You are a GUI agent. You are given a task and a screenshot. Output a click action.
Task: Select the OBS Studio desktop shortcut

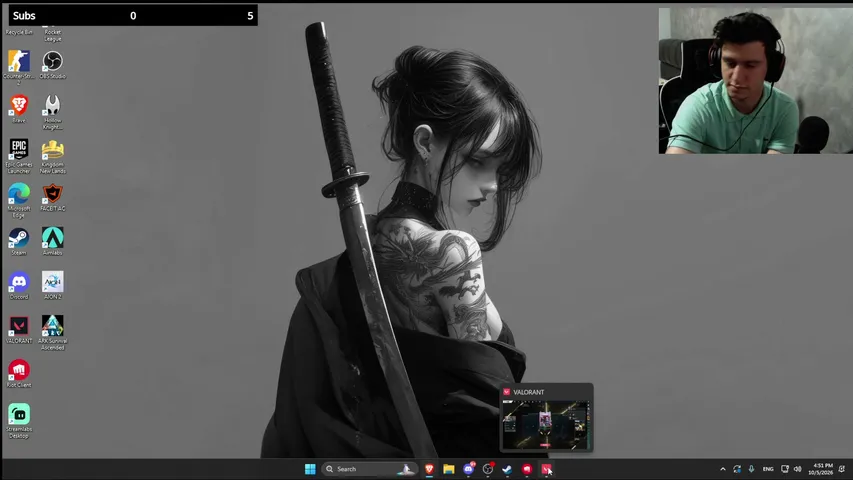53,64
